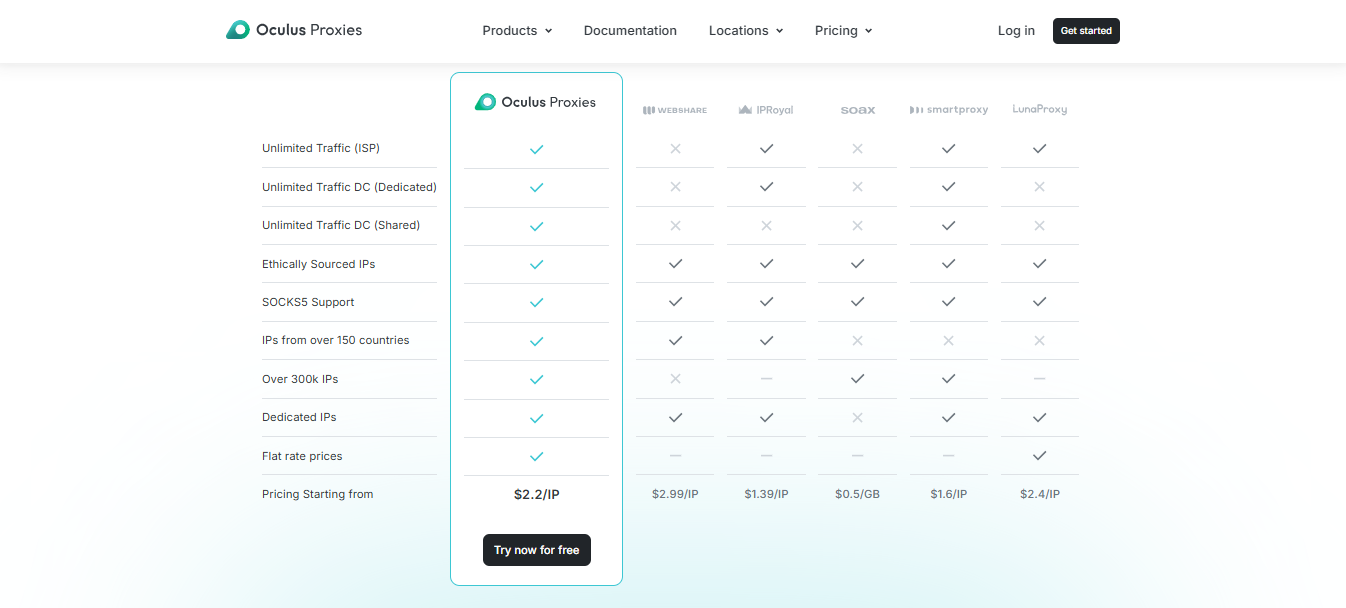Click Oculus checkmark for Unlimited Traffic DC (Dedicated)
The image size is (1346, 608).
pyautogui.click(x=536, y=187)
